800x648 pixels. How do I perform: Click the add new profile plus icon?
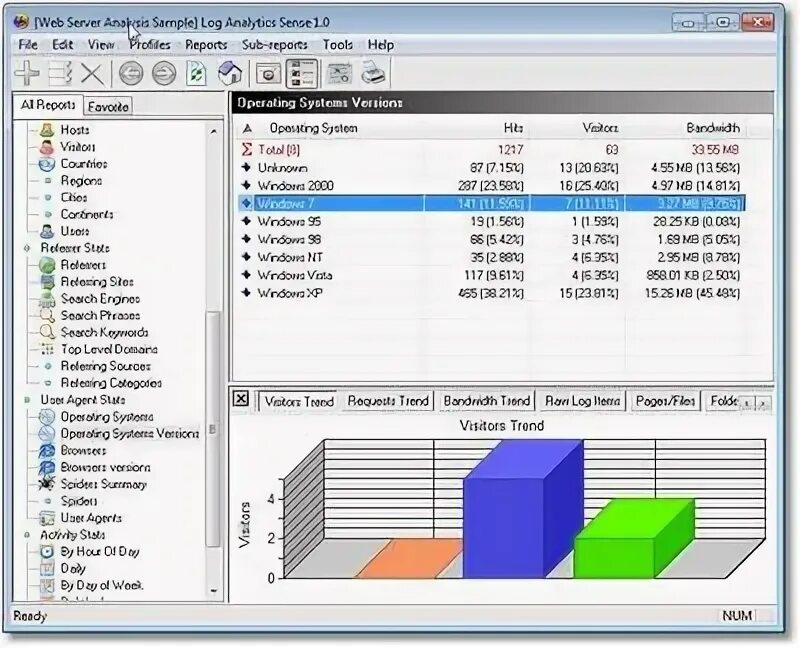point(27,74)
